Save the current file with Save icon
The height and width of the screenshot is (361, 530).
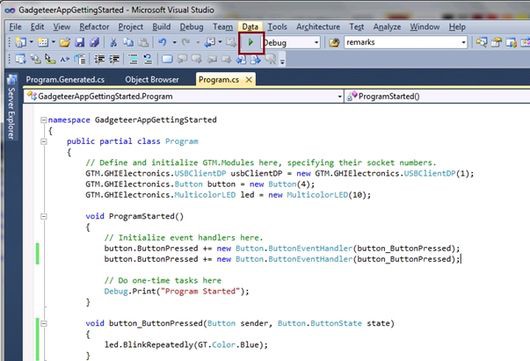tap(80, 42)
